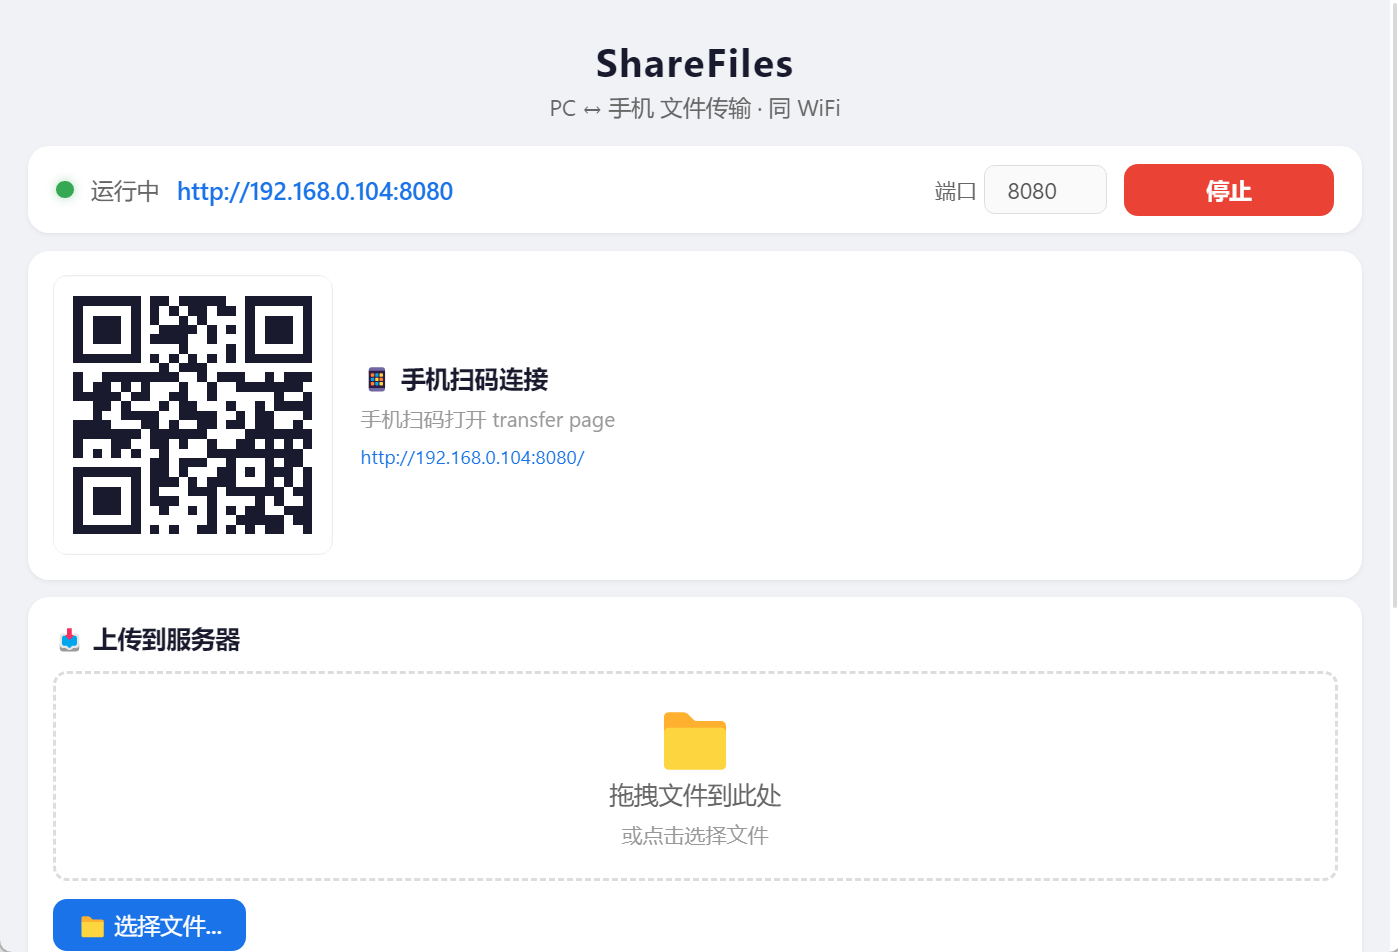Click the QR code image
Viewport: 1398px width, 952px height.
[x=193, y=415]
